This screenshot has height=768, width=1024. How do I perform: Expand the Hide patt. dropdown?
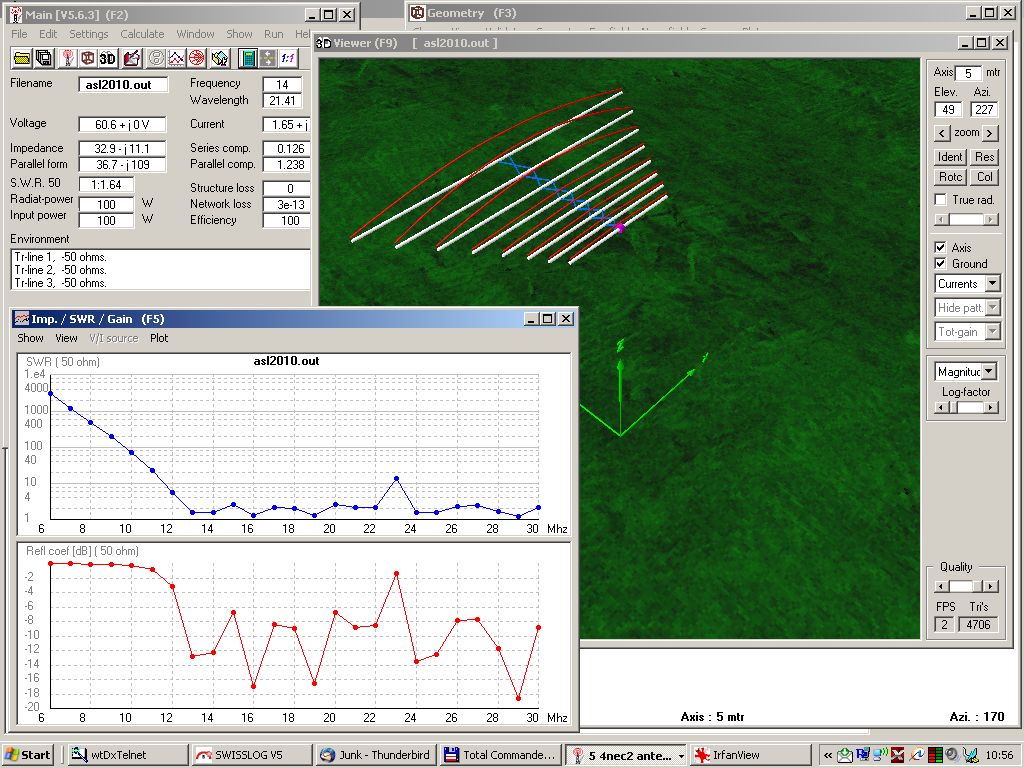[x=993, y=308]
